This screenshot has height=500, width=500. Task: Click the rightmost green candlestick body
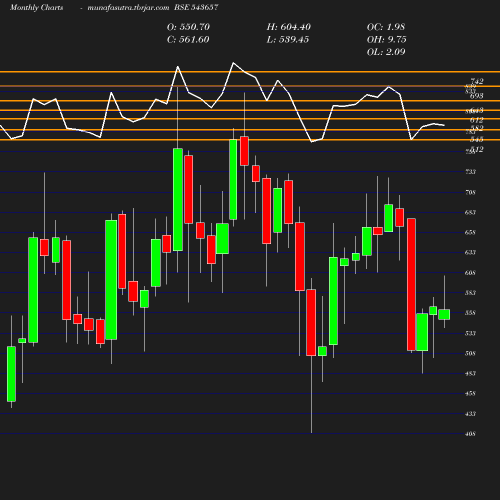tap(444, 314)
